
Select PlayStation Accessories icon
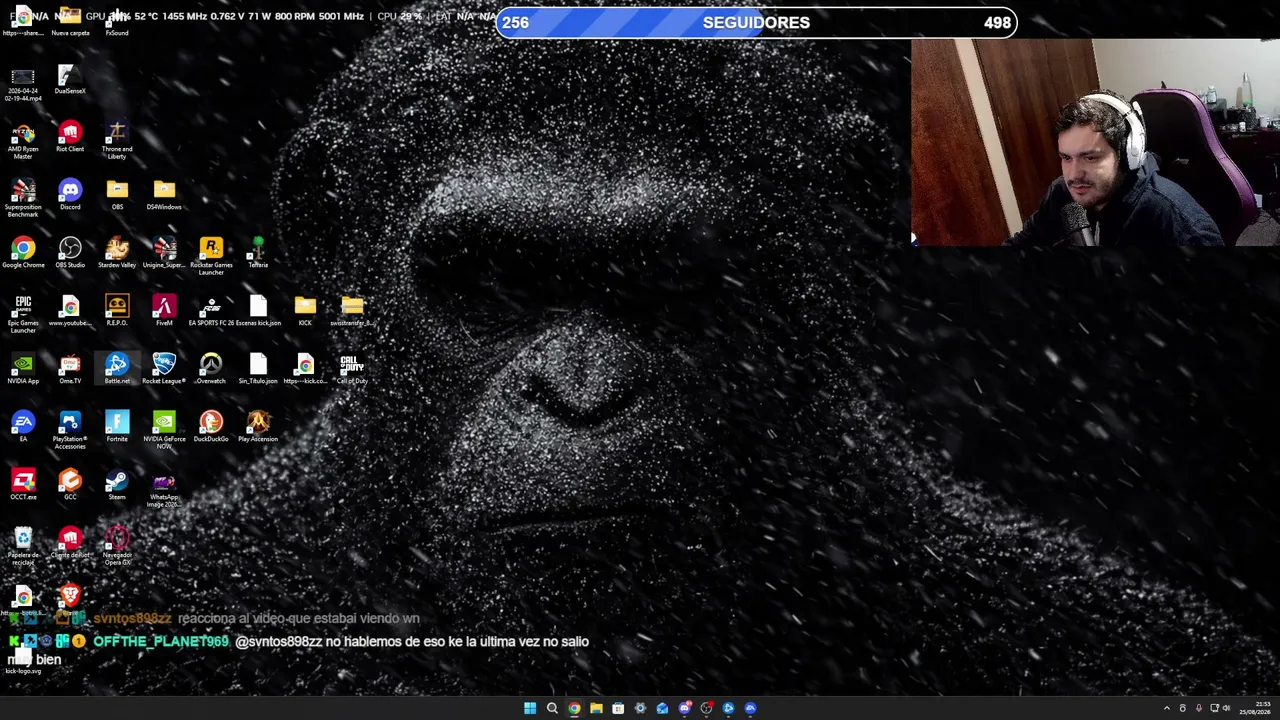(70, 431)
